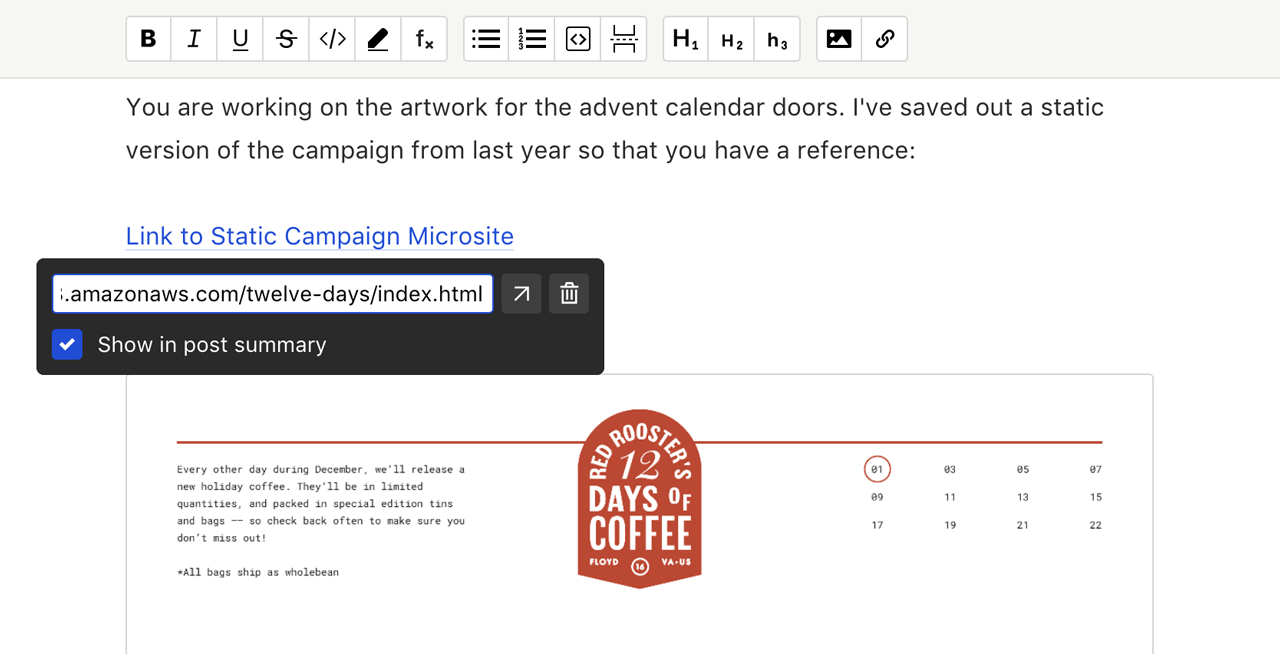Insert a horizontal divider break
1280x654 pixels.
click(624, 39)
